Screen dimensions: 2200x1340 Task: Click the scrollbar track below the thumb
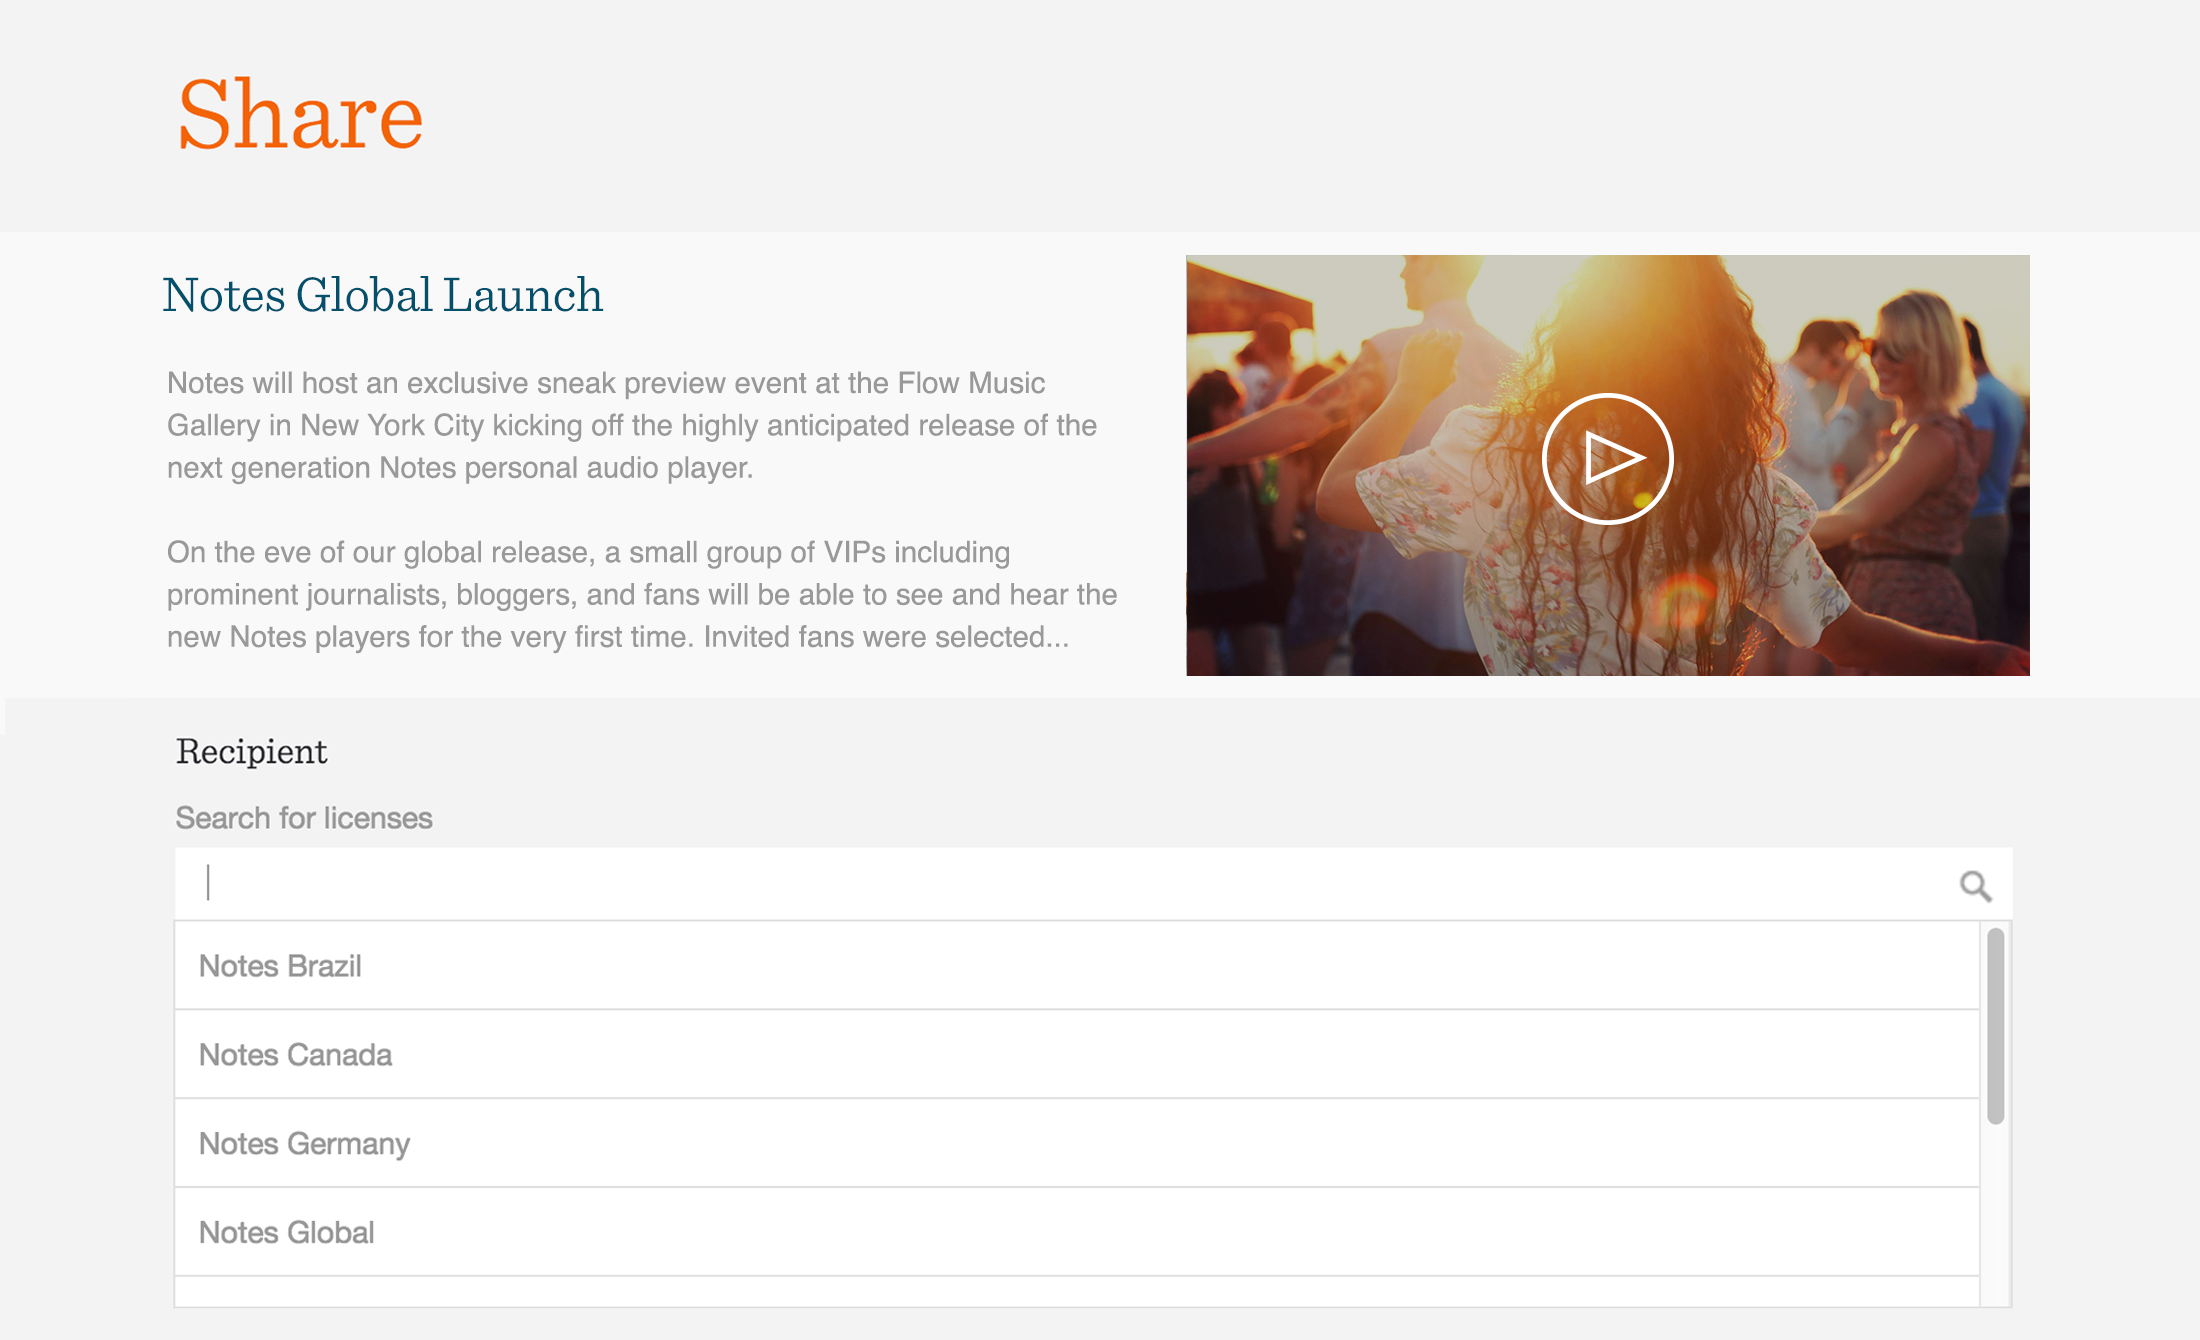[x=1995, y=1215]
